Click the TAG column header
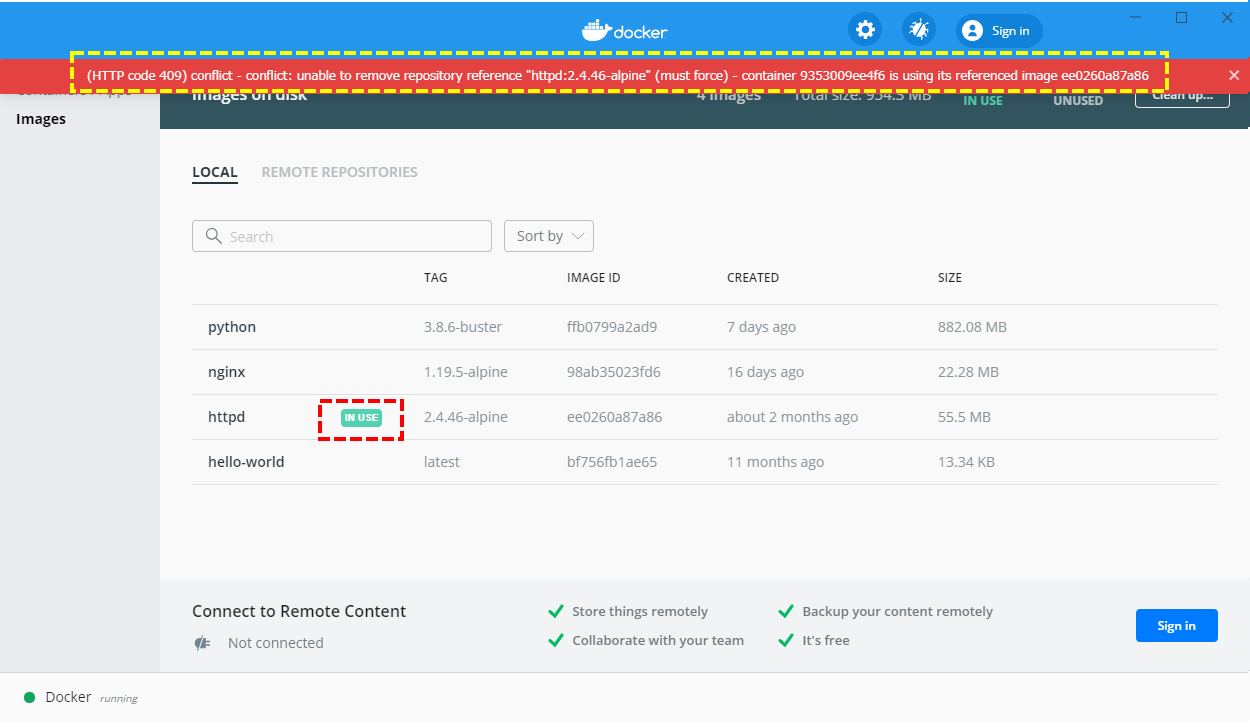Screen dimensions: 1250x727 coord(436,278)
